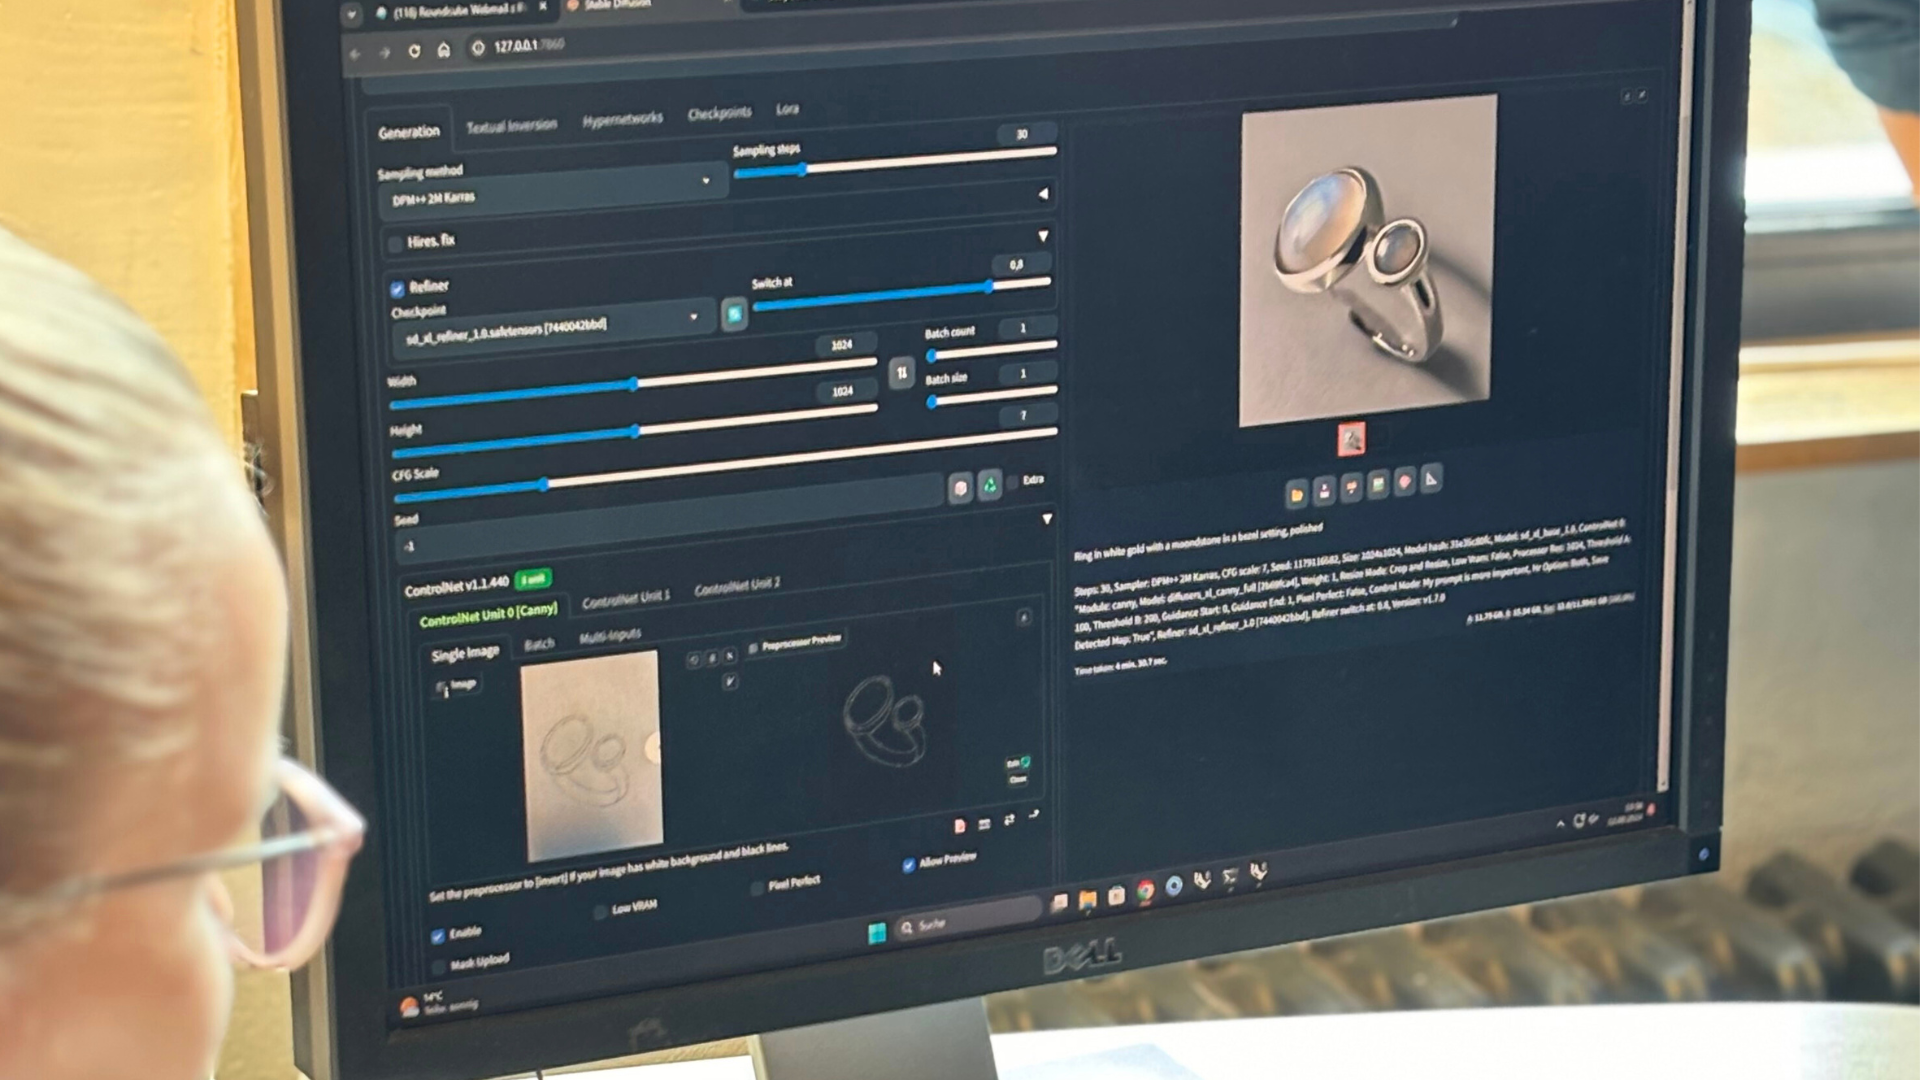This screenshot has width=1920, height=1080.
Task: Click Close on the preprocessor preview
Action: pyautogui.click(x=1018, y=779)
